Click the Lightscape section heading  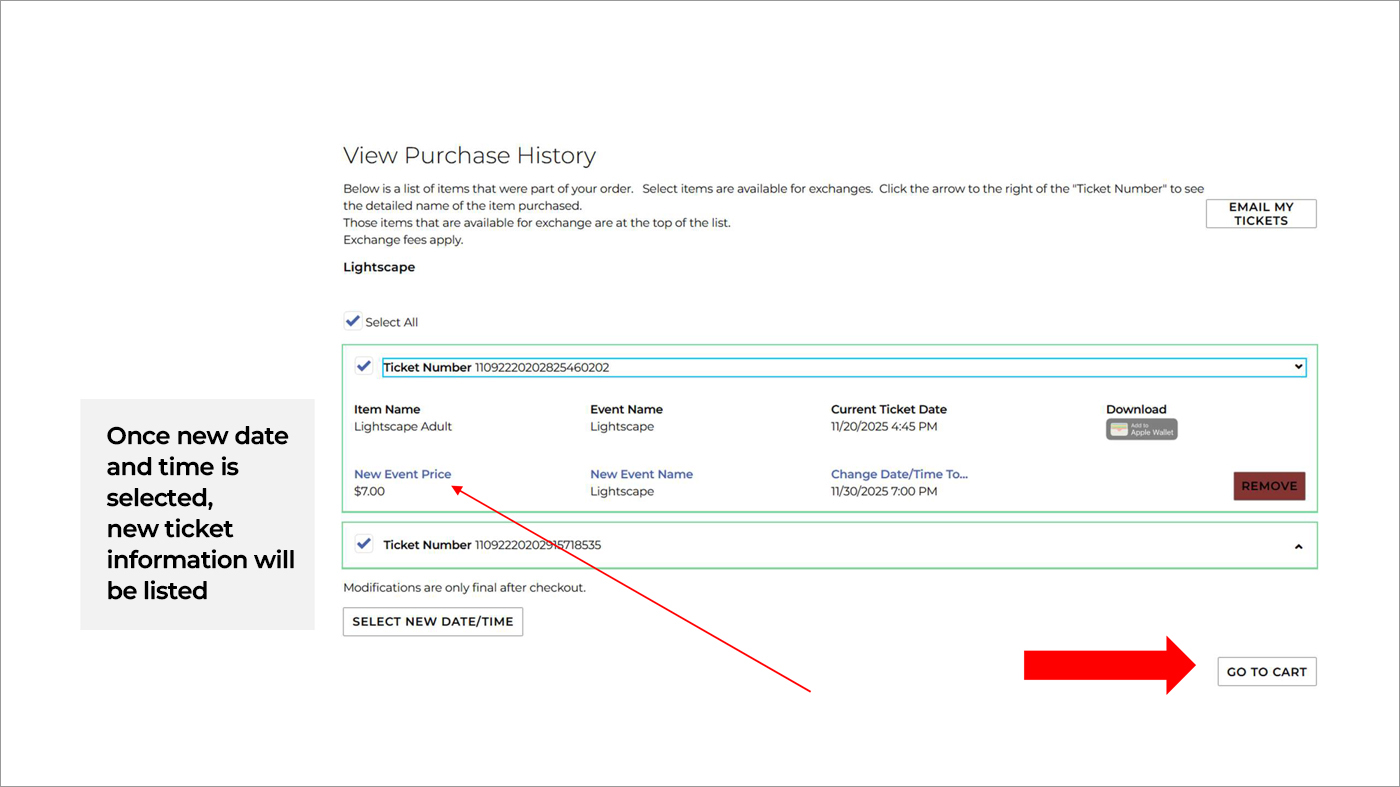click(379, 267)
